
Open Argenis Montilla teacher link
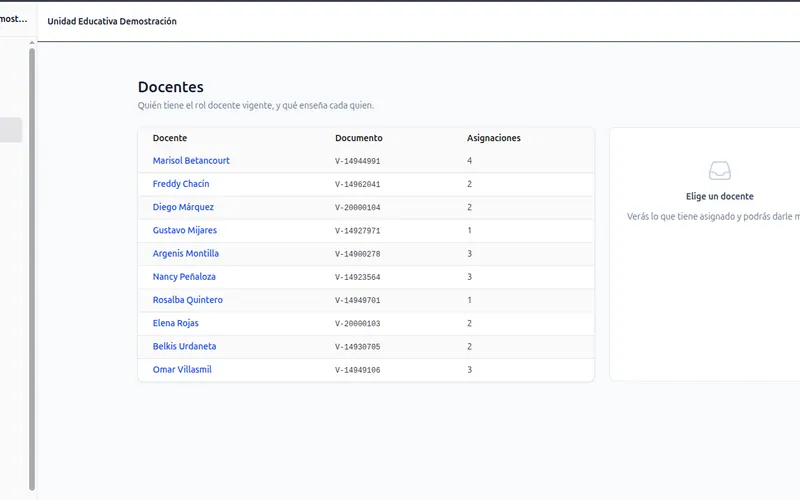[x=185, y=253]
